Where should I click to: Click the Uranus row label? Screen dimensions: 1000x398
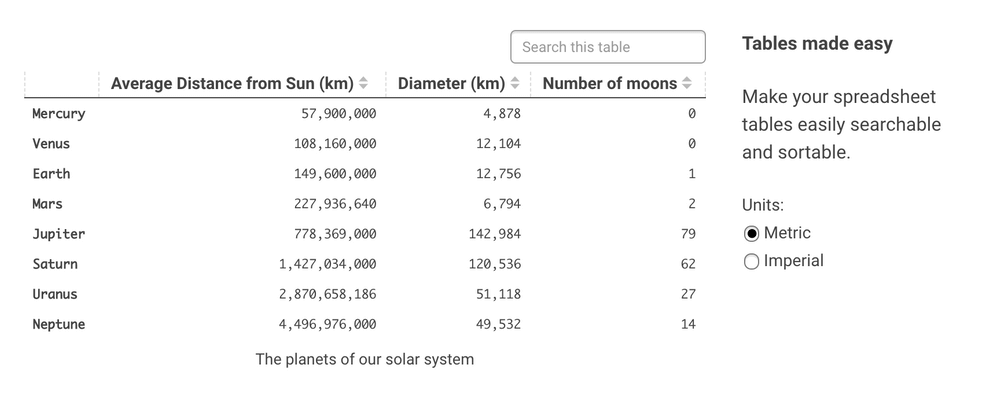tap(55, 294)
